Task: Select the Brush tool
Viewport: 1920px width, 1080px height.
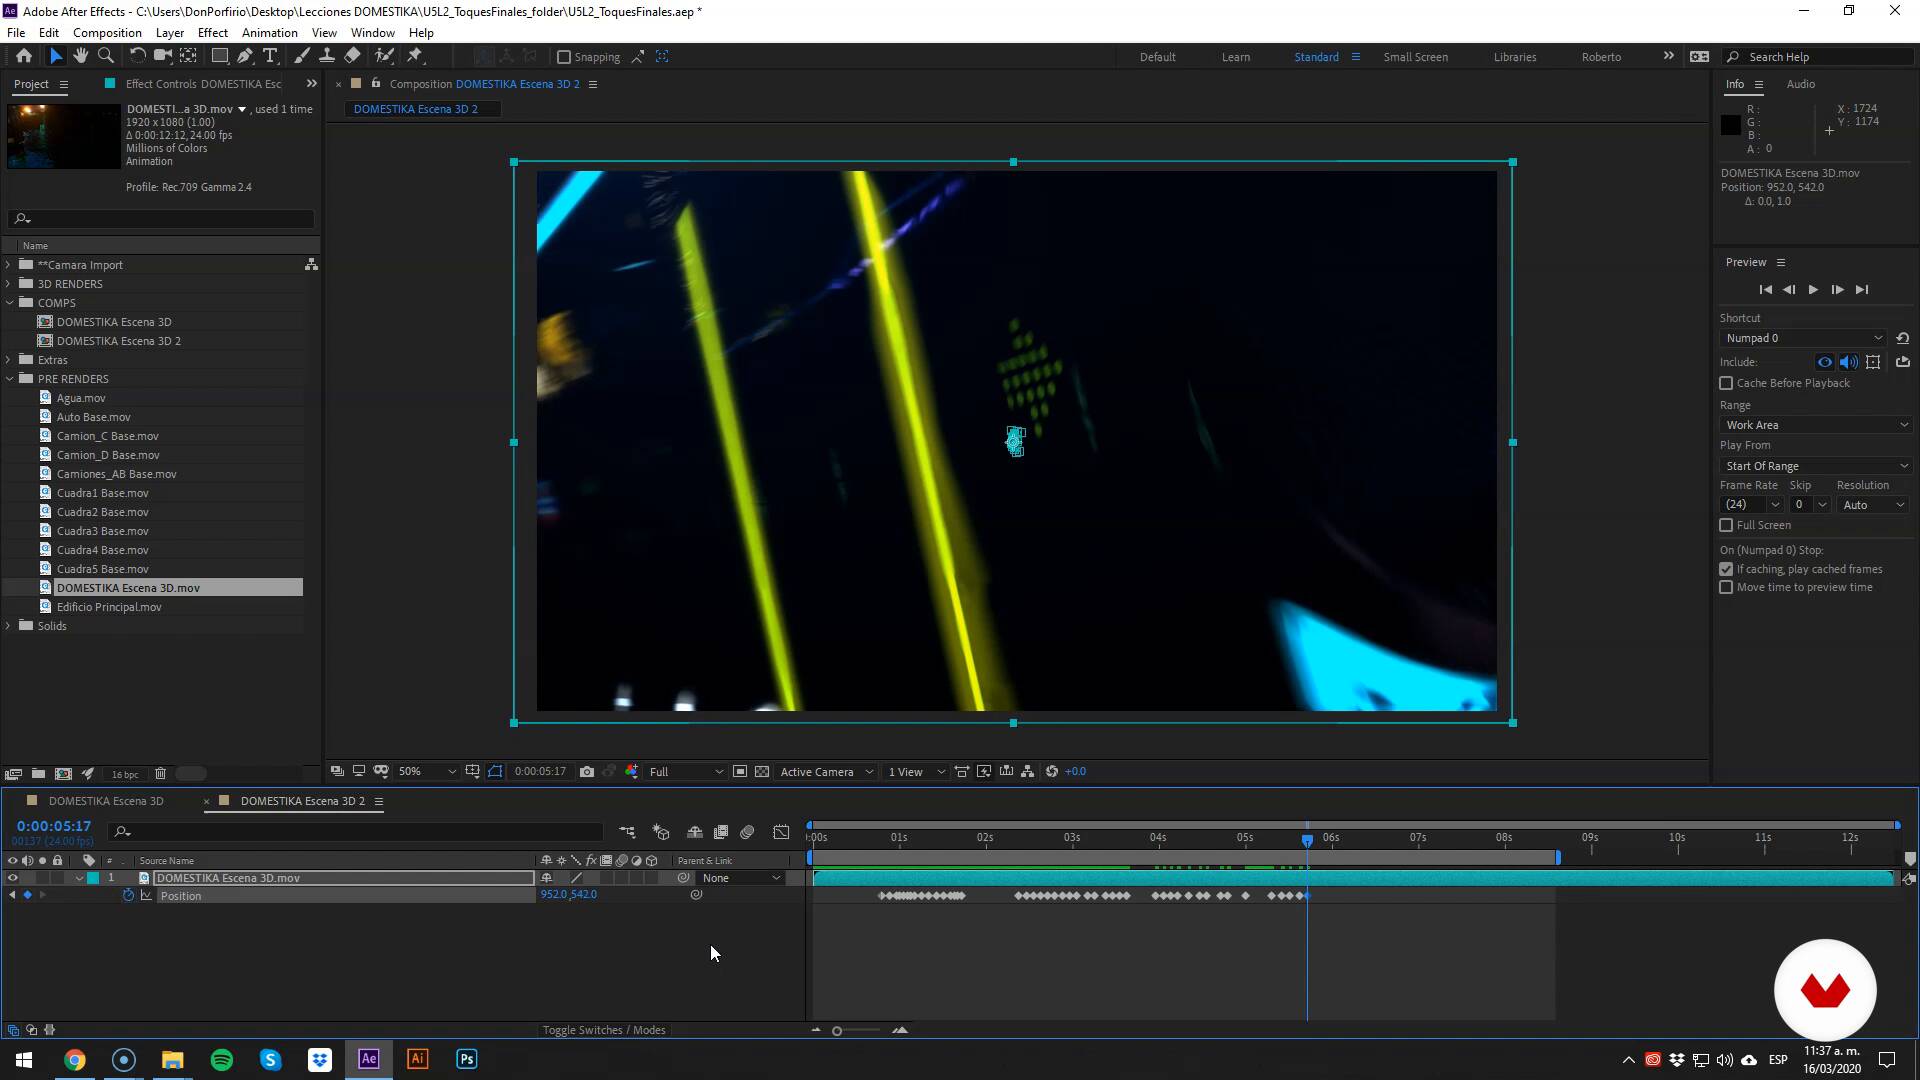Action: (302, 57)
